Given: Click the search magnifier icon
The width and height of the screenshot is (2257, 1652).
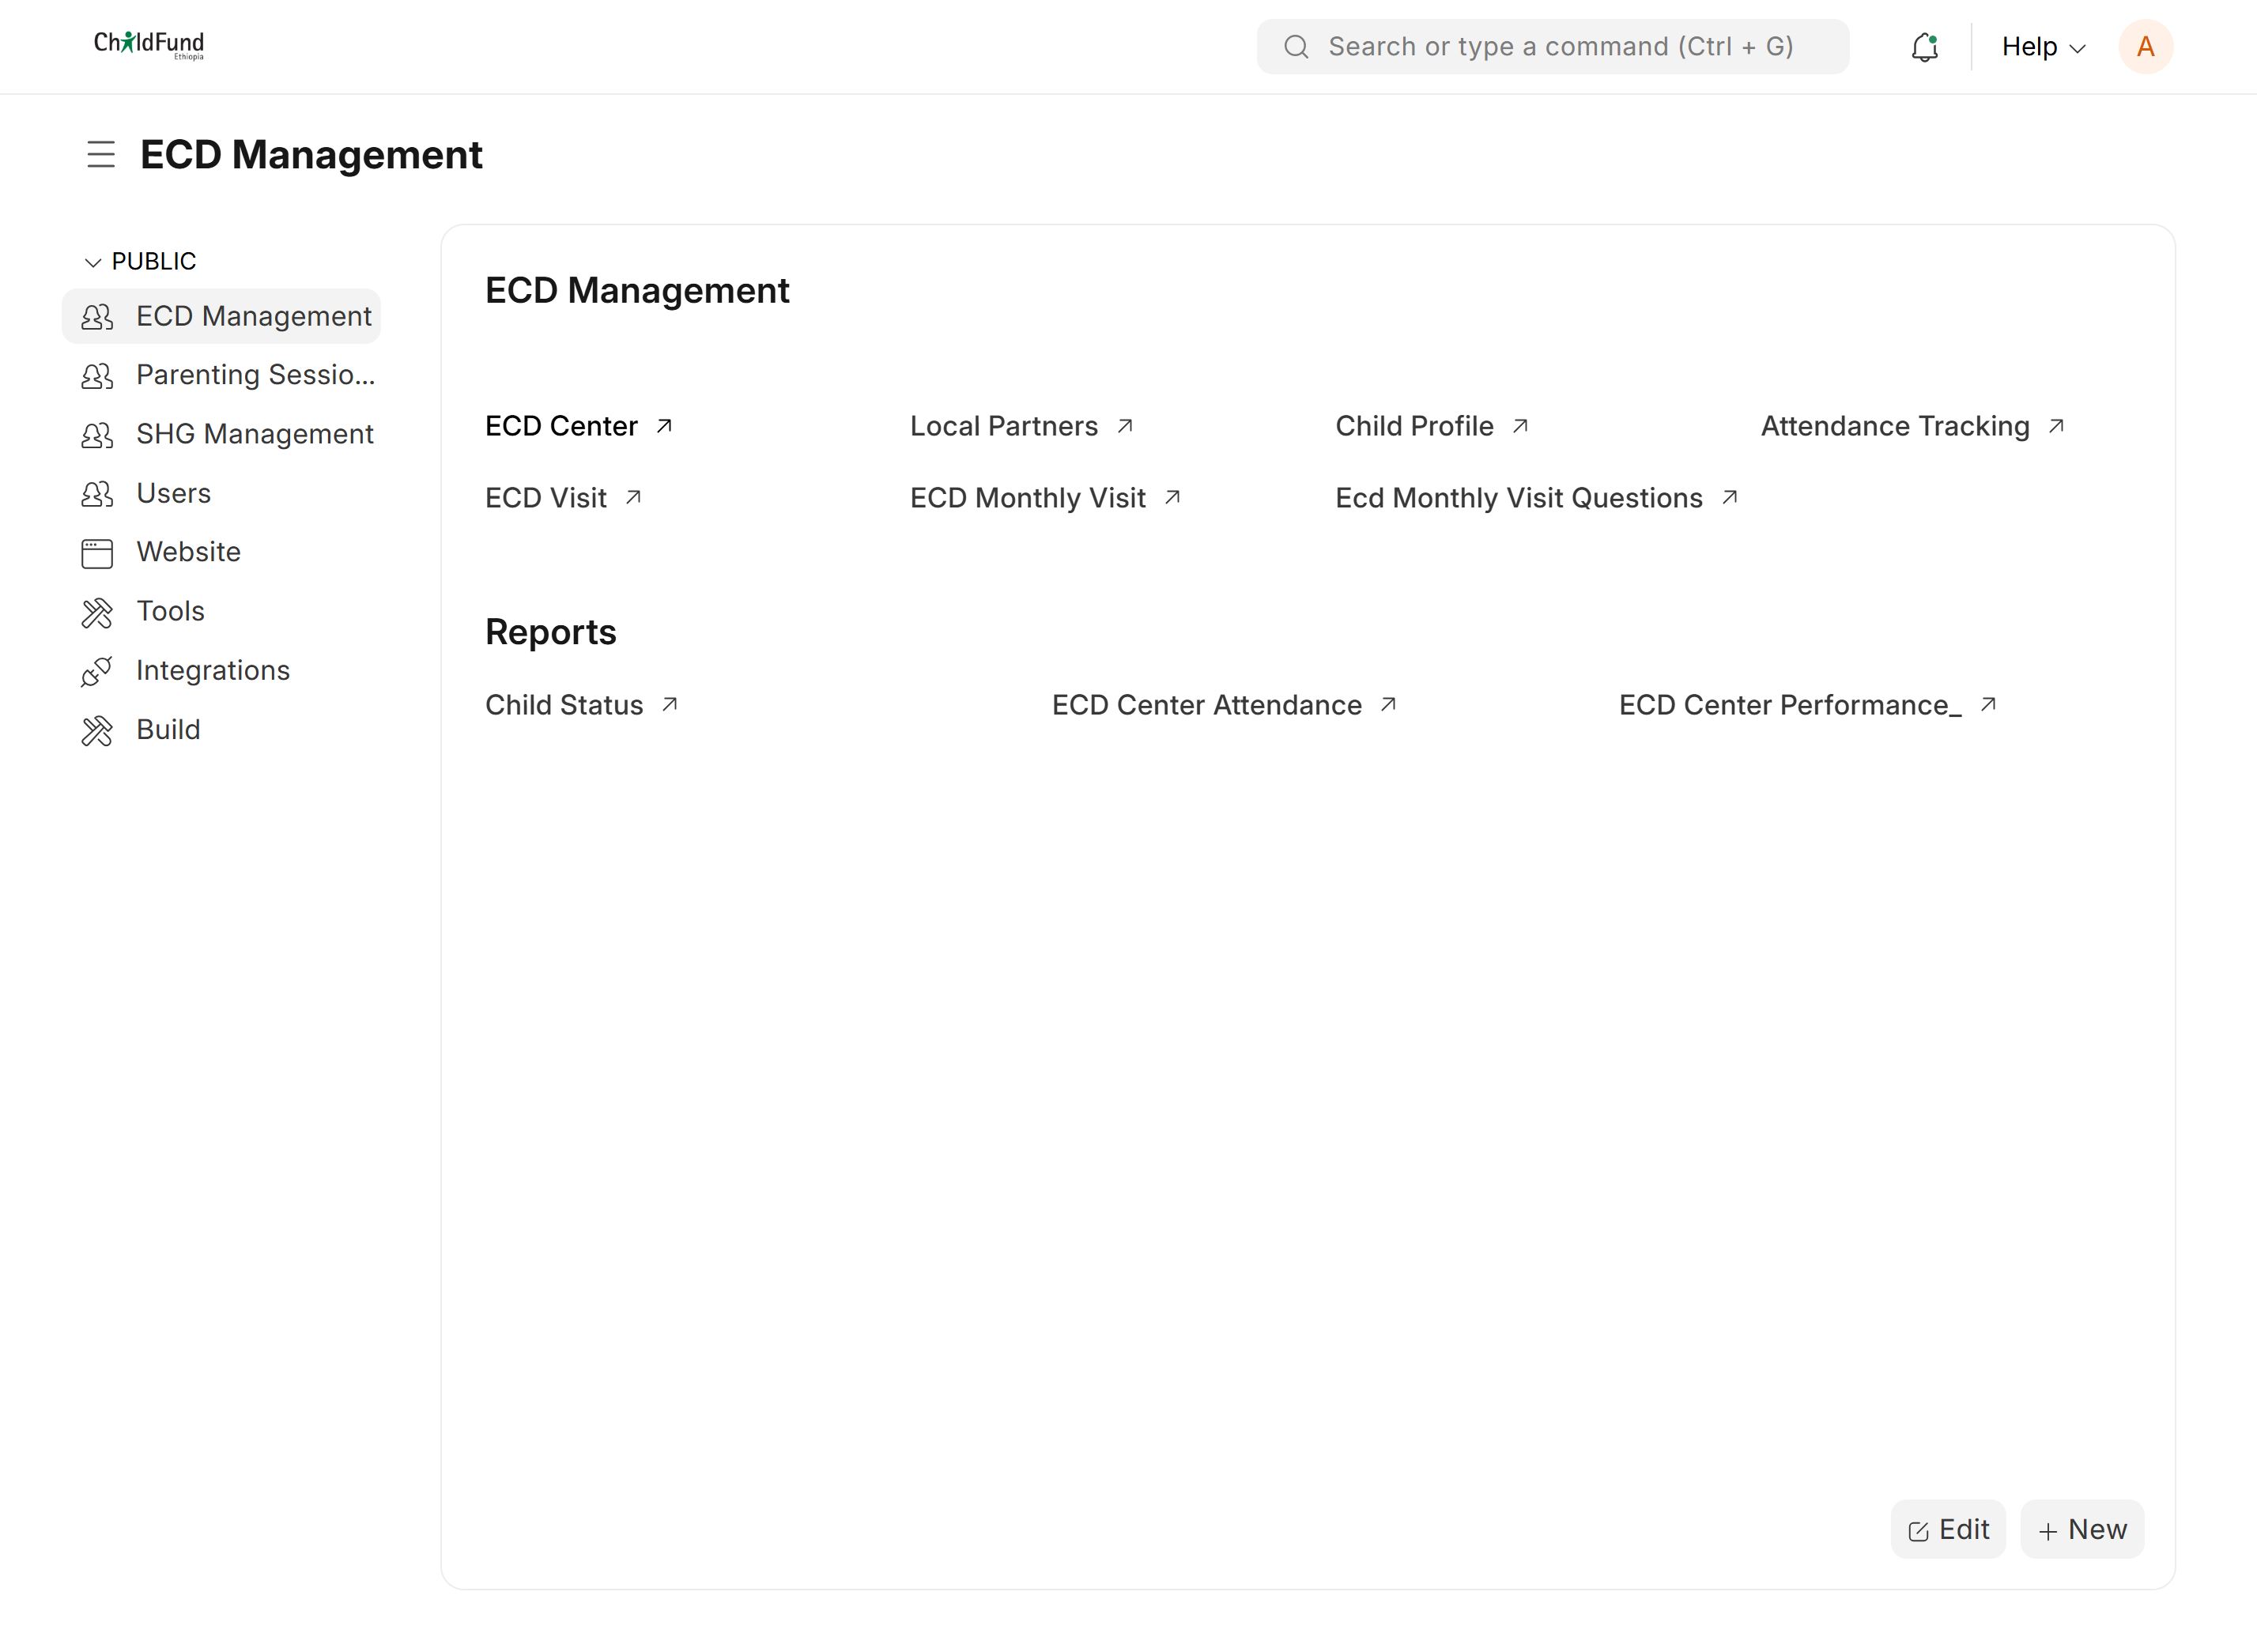Looking at the screenshot, I should [x=1296, y=47].
